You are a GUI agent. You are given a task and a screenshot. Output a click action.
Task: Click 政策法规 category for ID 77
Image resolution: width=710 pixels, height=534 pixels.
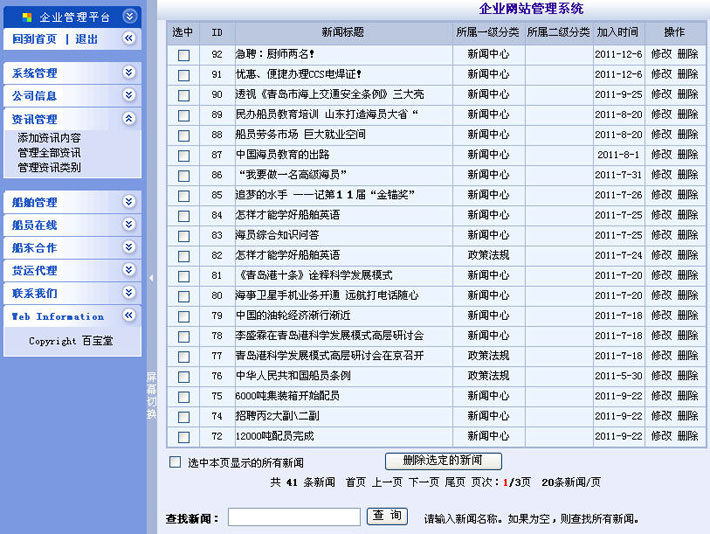coord(488,356)
